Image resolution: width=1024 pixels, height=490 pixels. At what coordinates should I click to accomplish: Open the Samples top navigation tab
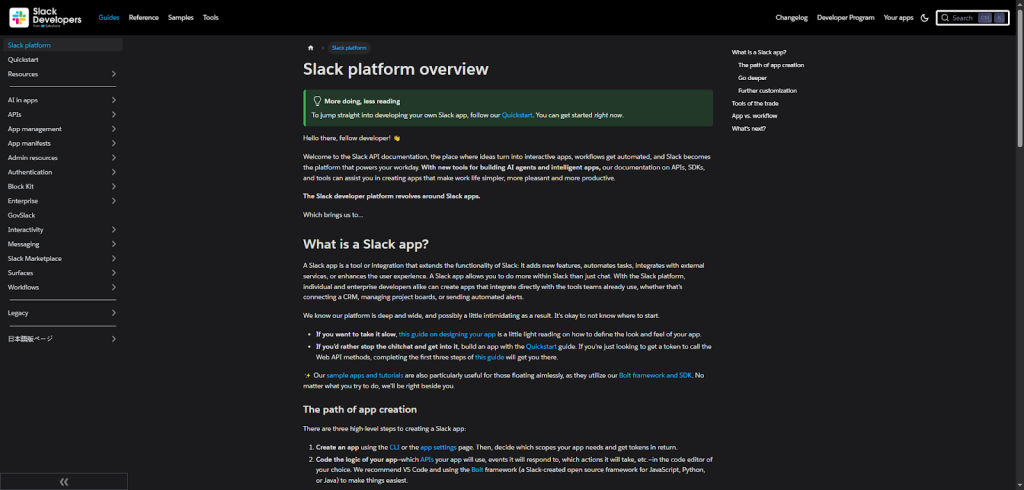click(181, 18)
